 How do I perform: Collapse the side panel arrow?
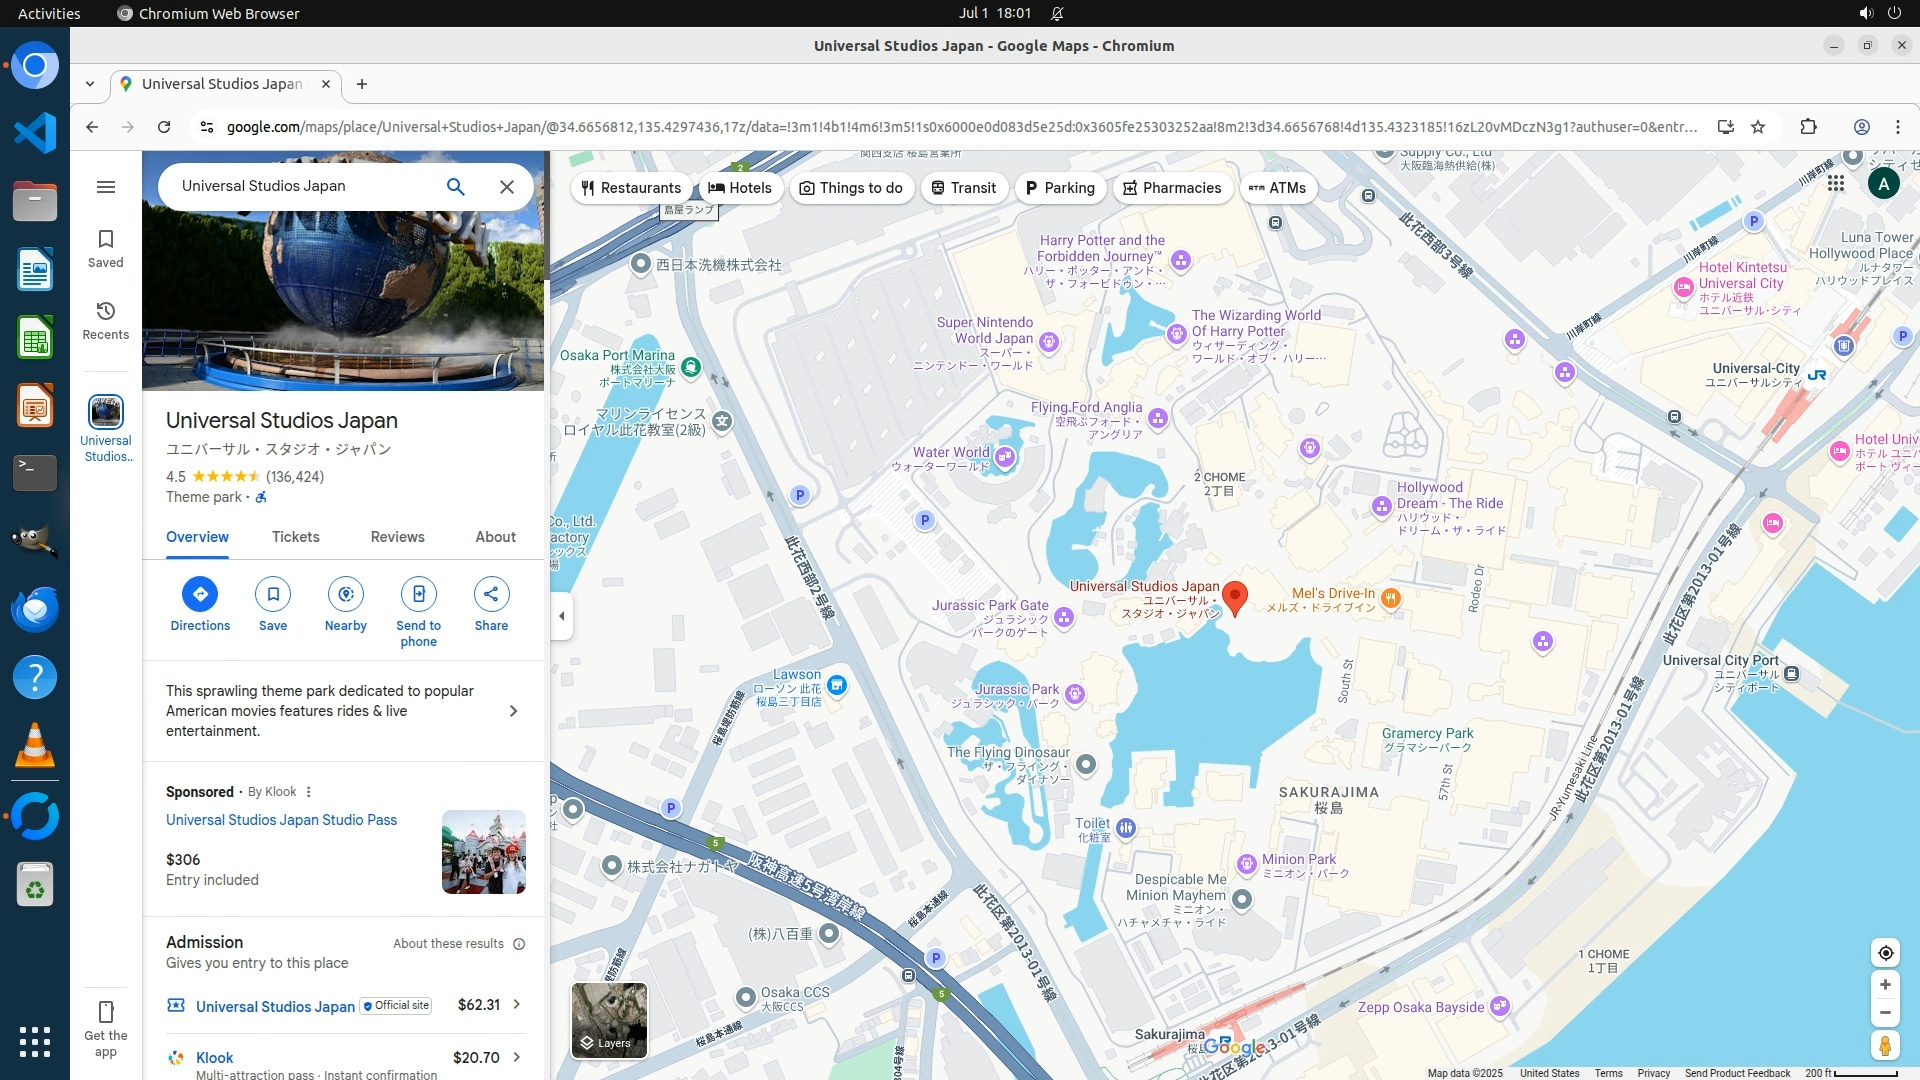pyautogui.click(x=562, y=616)
